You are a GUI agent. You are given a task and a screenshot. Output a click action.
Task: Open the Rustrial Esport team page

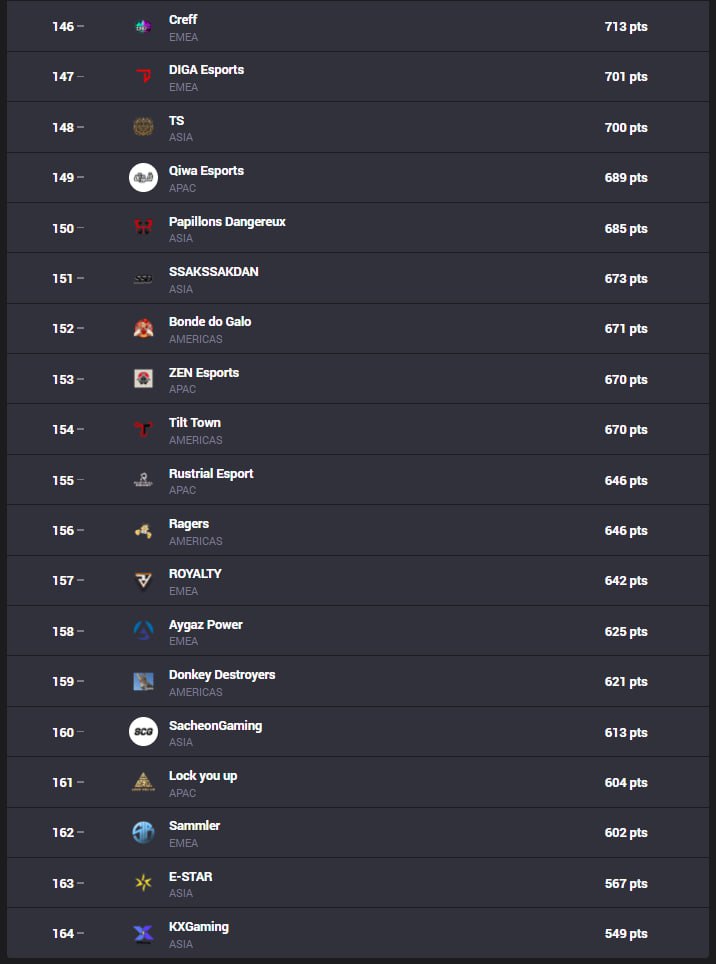click(211, 473)
